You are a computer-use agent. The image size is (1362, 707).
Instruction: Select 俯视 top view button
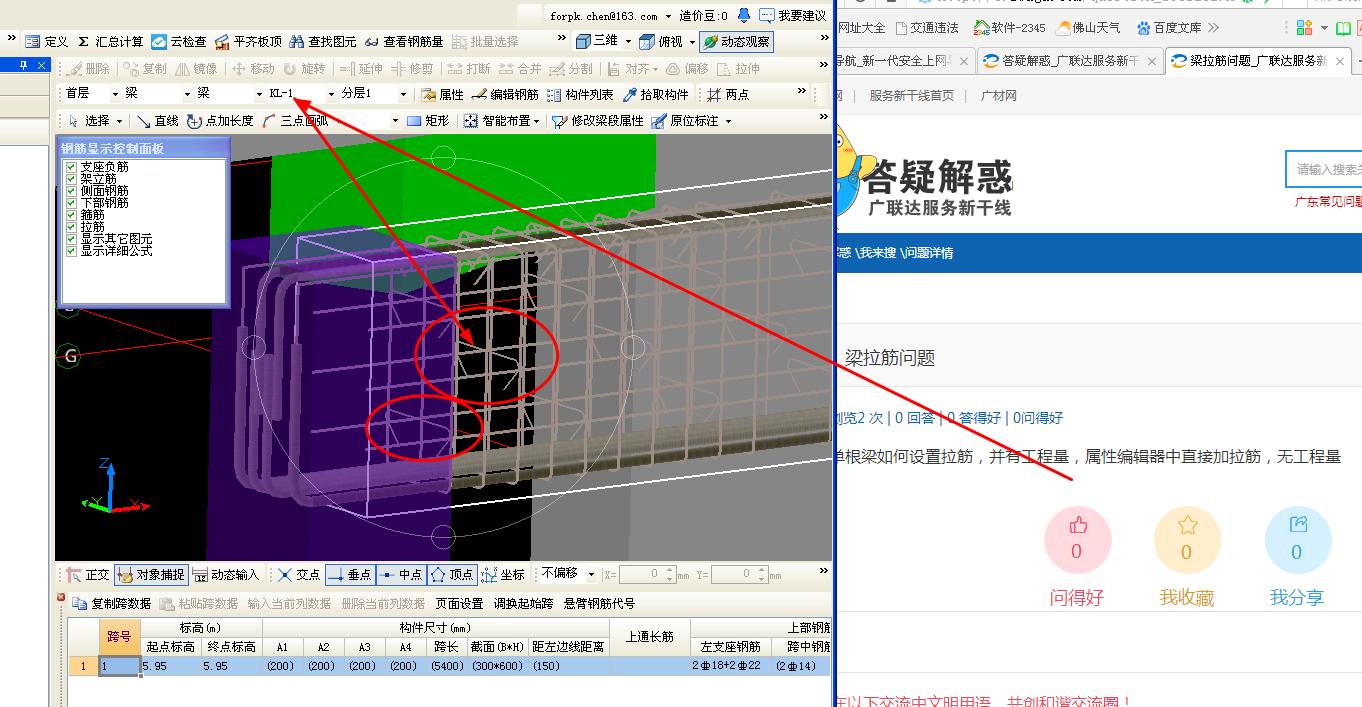tap(661, 41)
